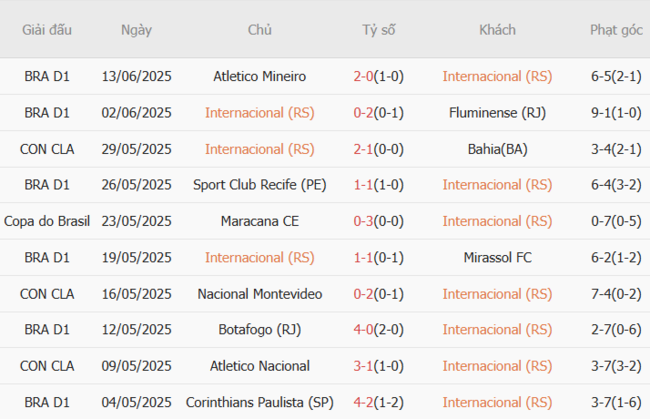Viewport: 650px width, 419px height.
Task: Click the Copa do Brasil league cell
Action: tap(47, 221)
